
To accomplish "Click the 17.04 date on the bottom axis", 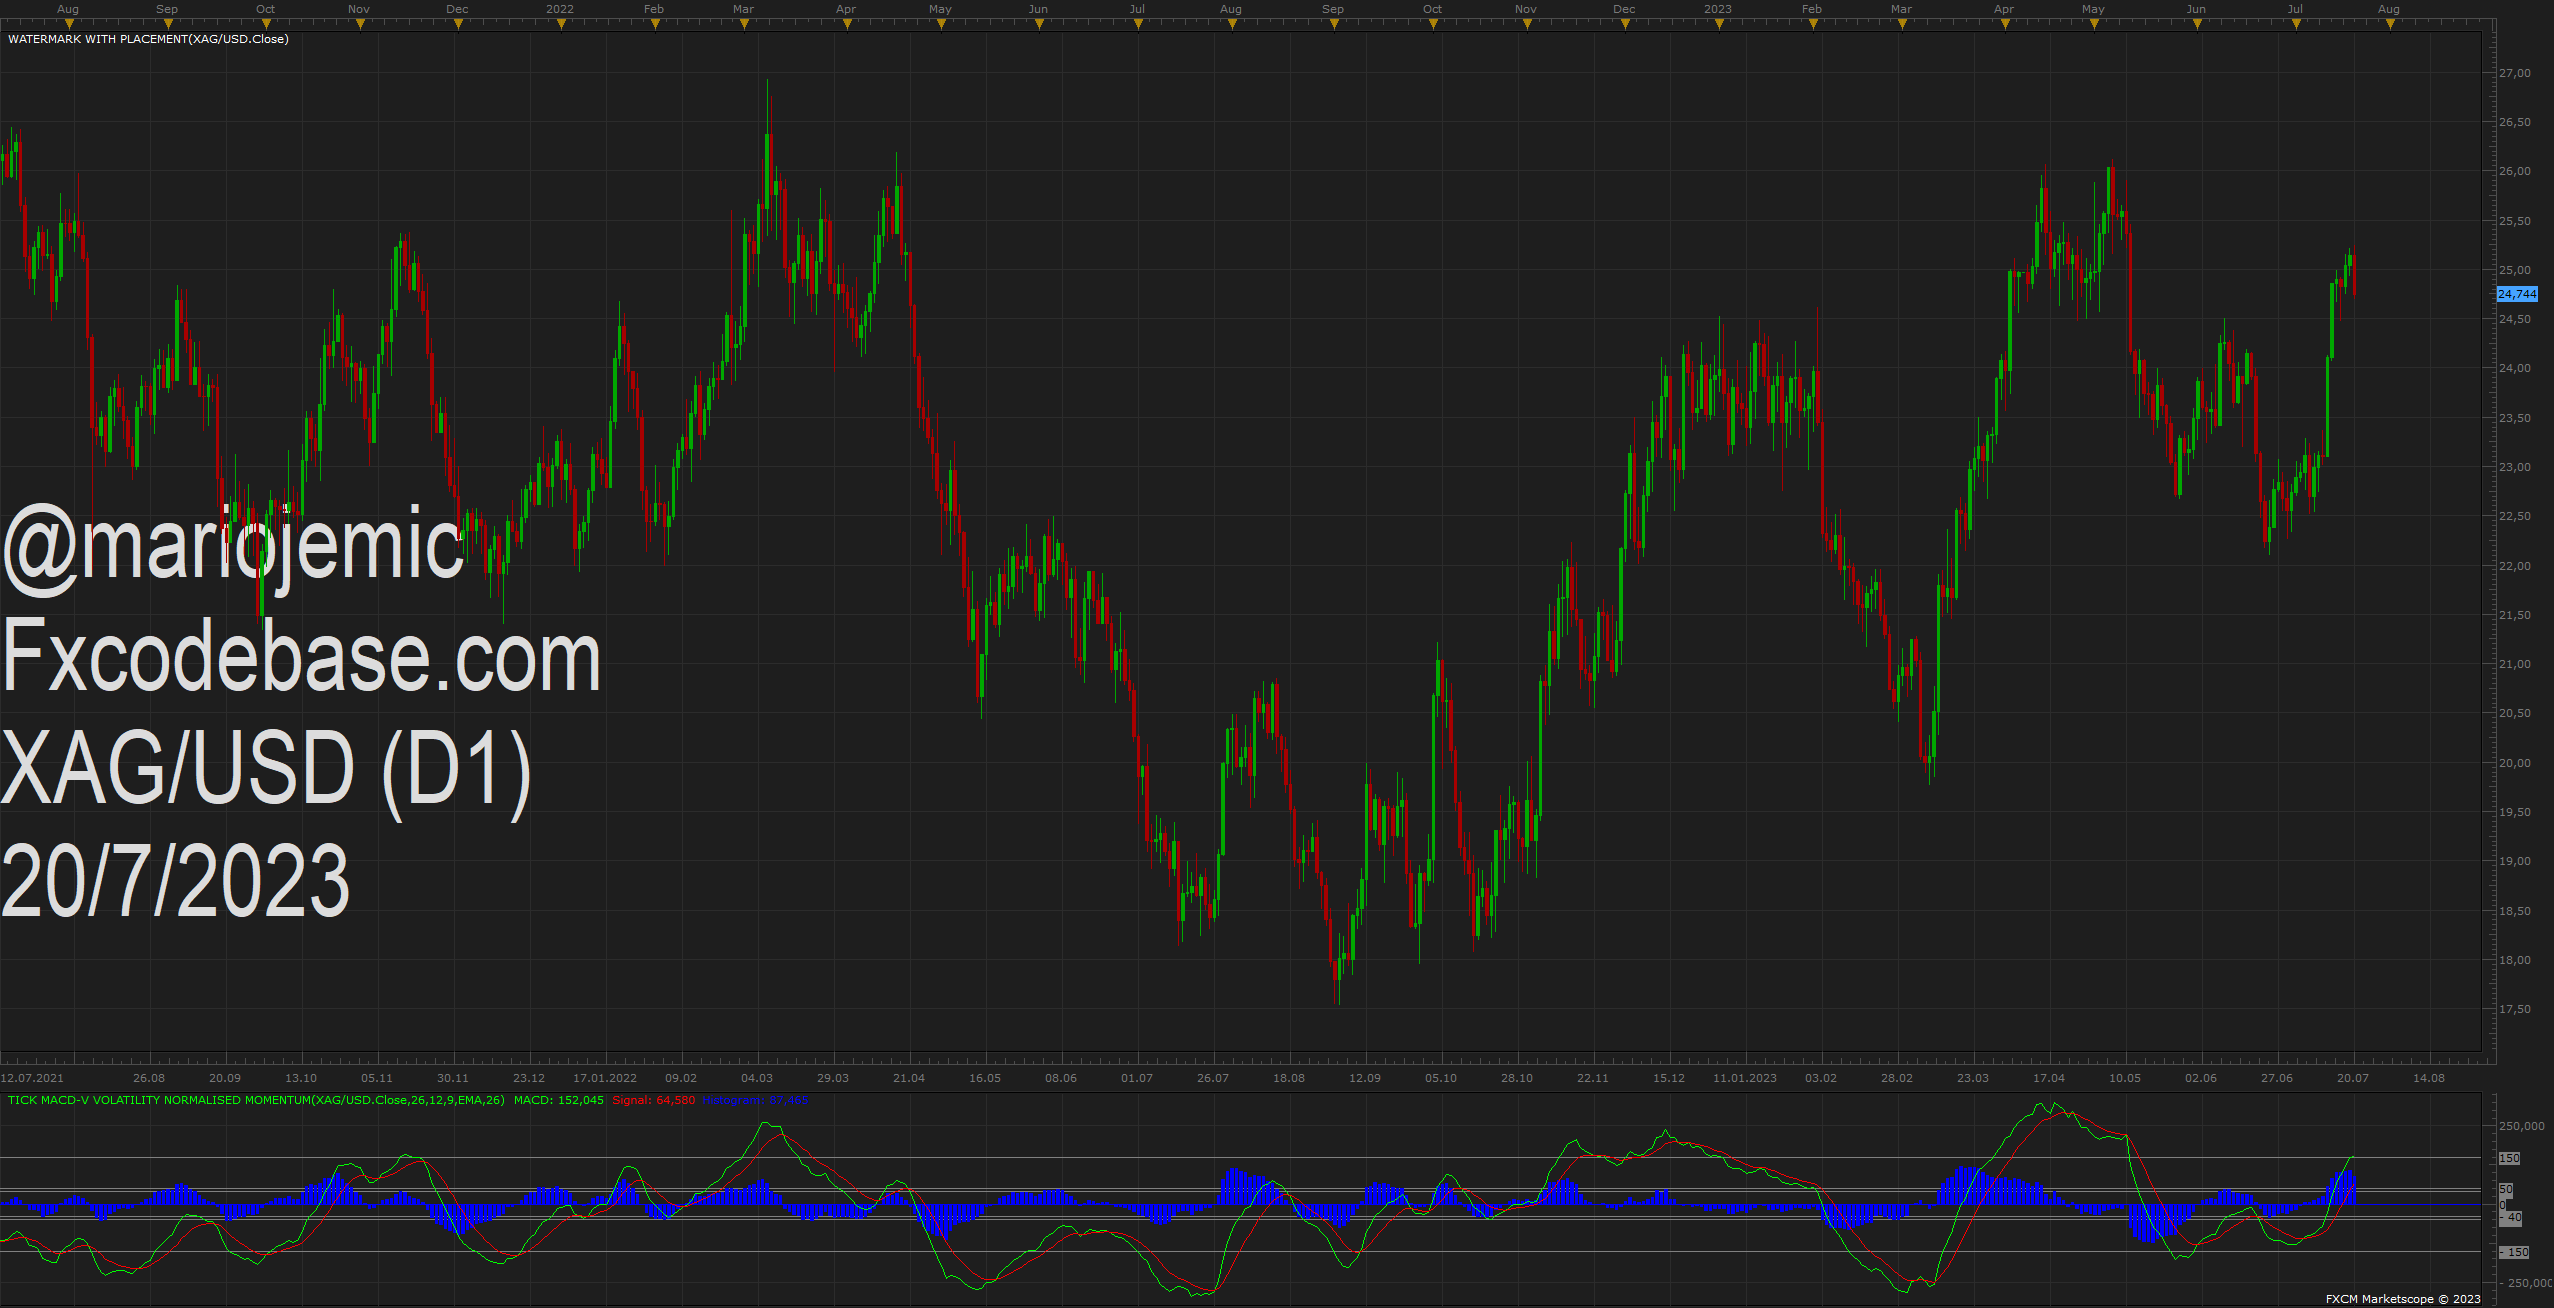I will [x=2049, y=1078].
